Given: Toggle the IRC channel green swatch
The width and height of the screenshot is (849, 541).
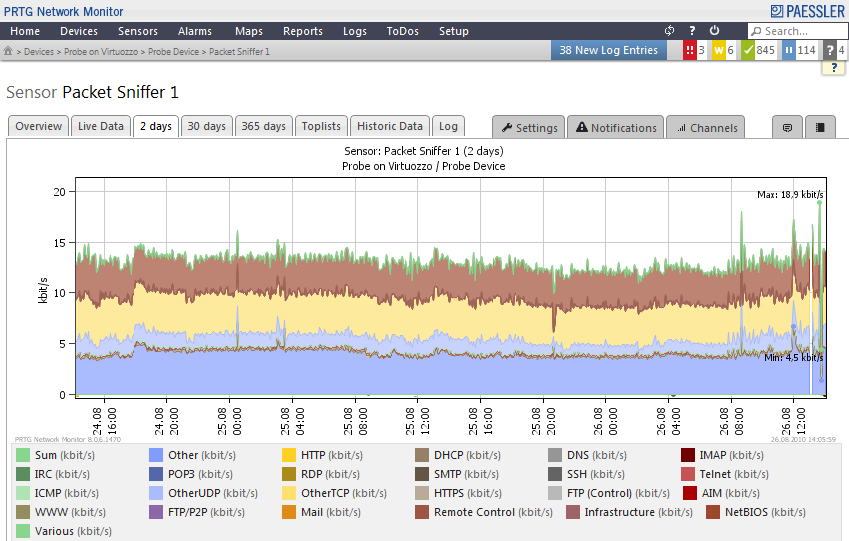Looking at the screenshot, I should 23,474.
